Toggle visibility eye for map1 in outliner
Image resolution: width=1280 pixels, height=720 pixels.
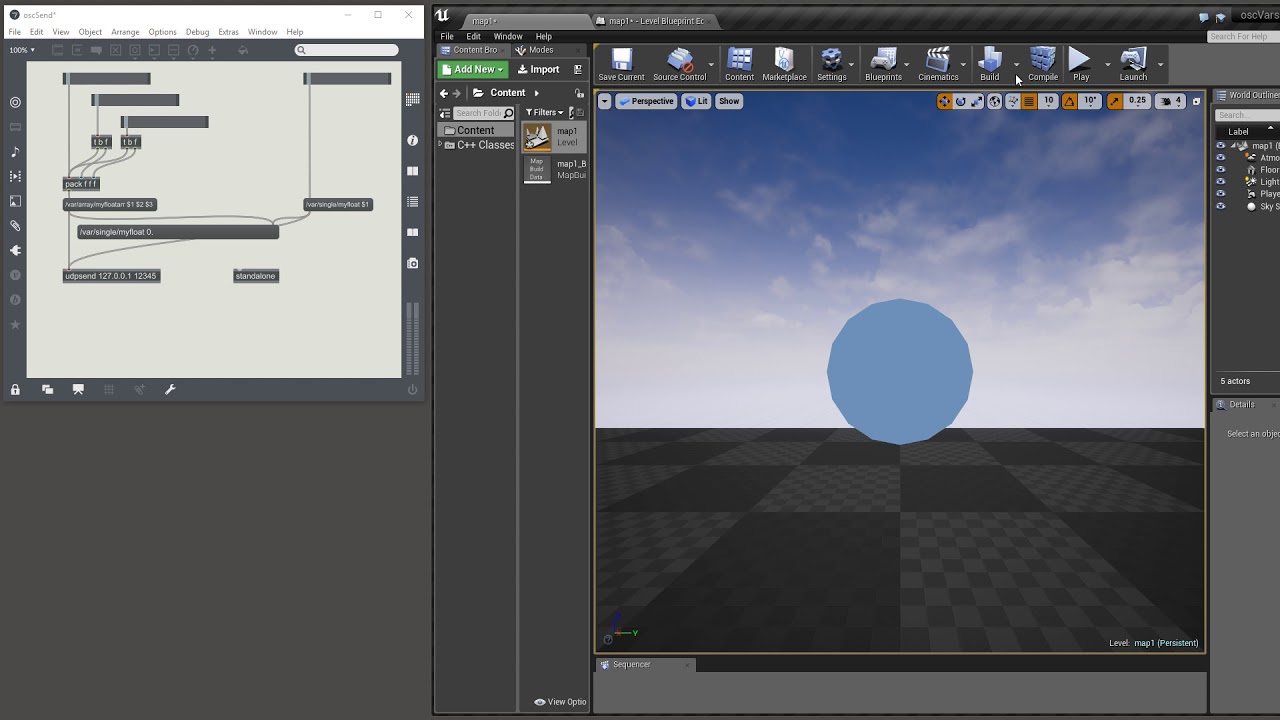(x=1220, y=146)
